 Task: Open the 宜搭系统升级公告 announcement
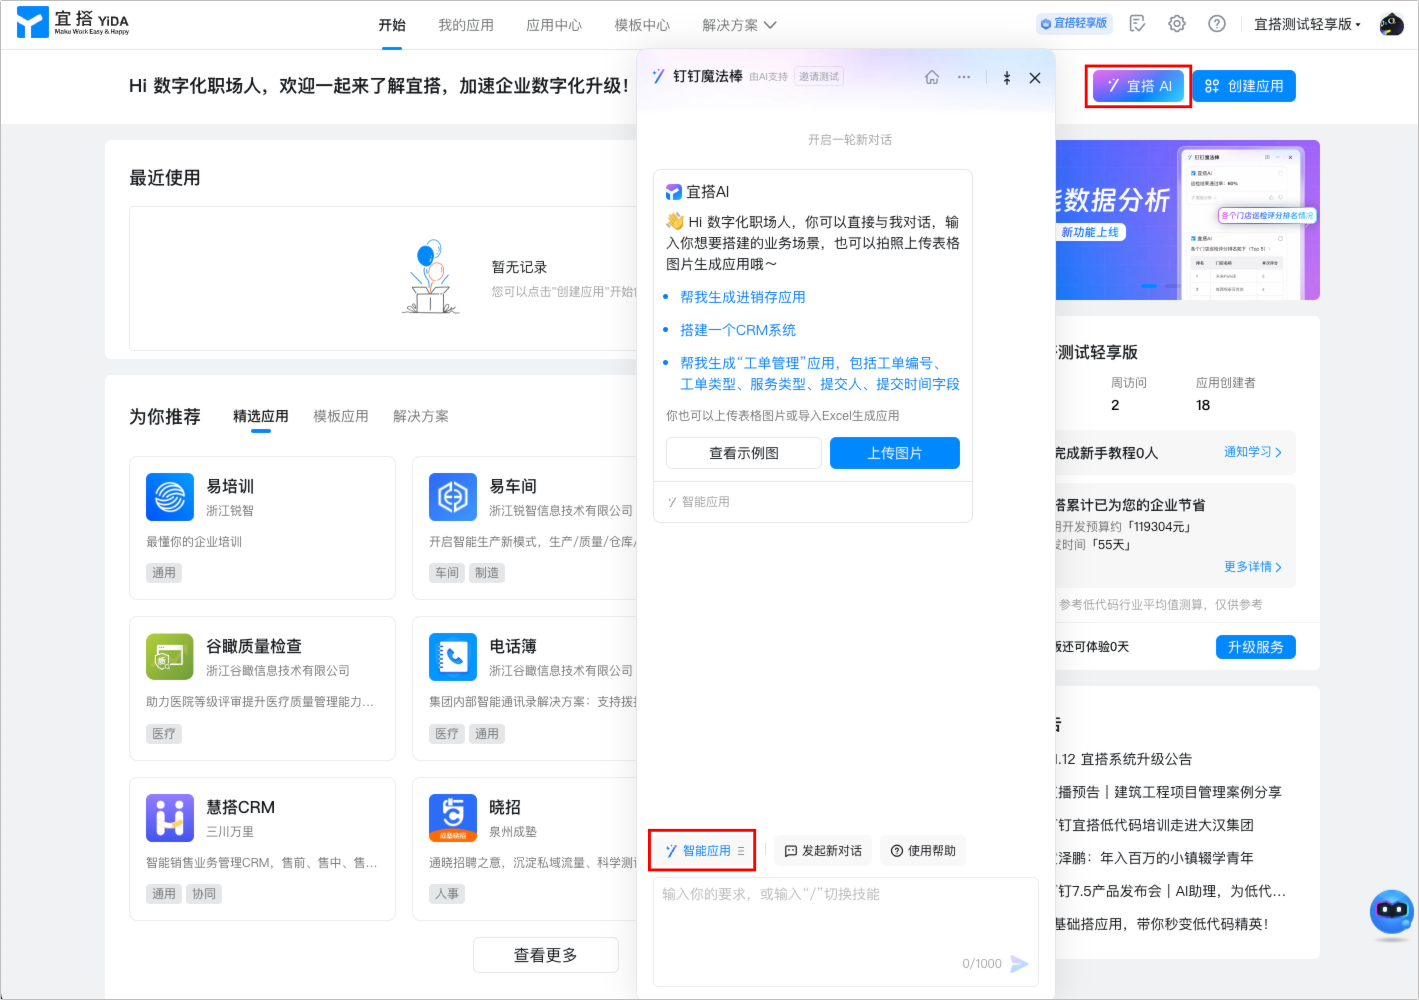(1124, 759)
